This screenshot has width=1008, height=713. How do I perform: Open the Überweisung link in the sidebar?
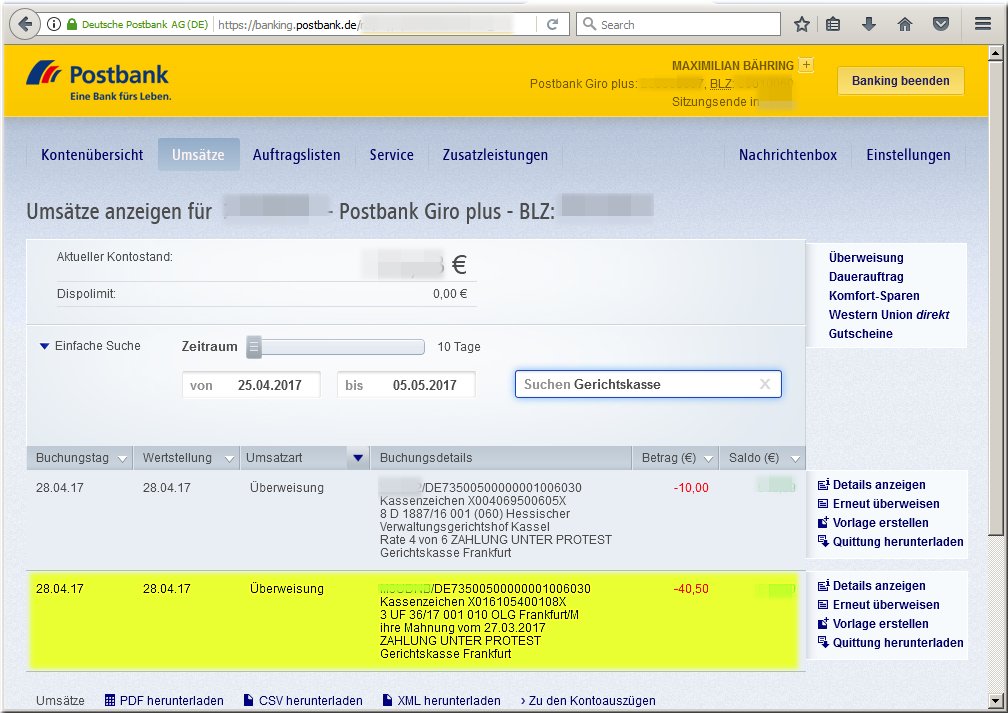pos(866,258)
